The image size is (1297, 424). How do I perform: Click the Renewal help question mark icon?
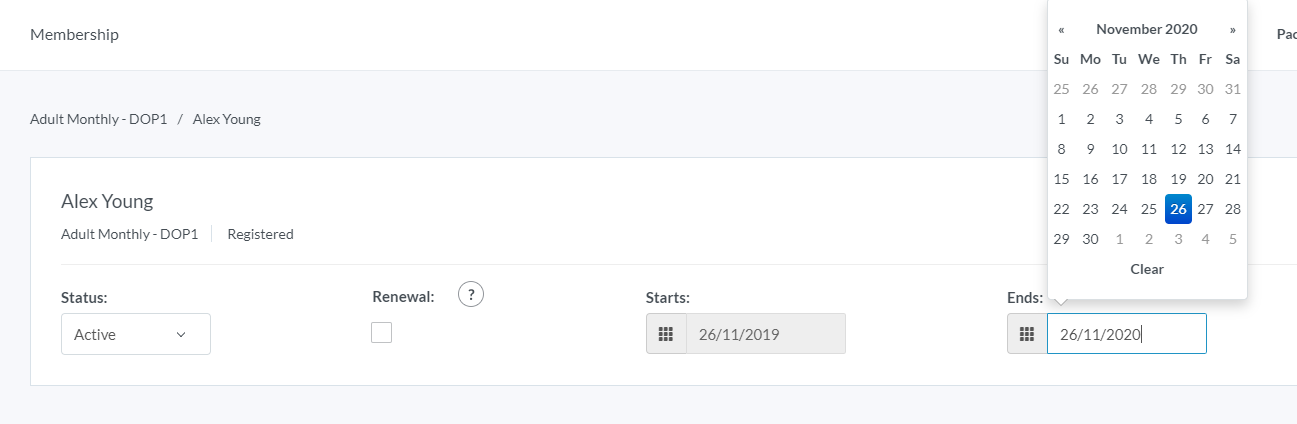point(471,294)
